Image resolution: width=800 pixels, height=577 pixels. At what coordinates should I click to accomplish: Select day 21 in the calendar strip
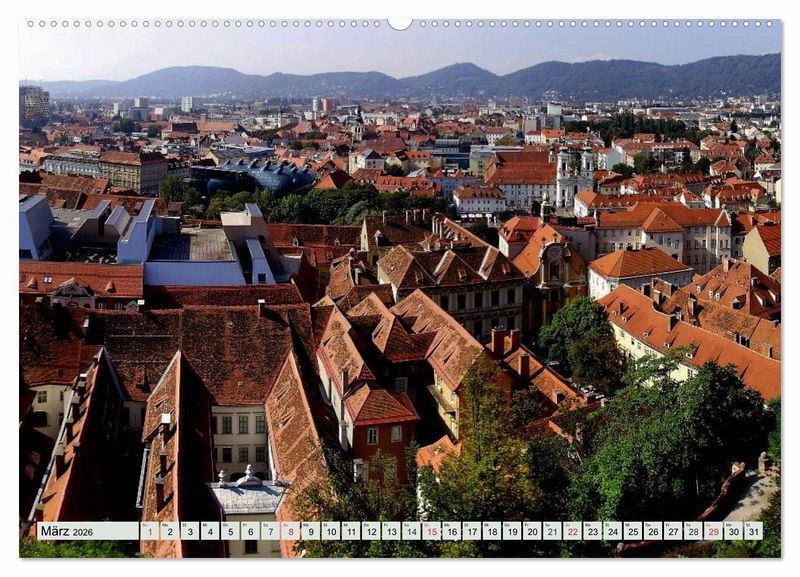[x=553, y=531]
